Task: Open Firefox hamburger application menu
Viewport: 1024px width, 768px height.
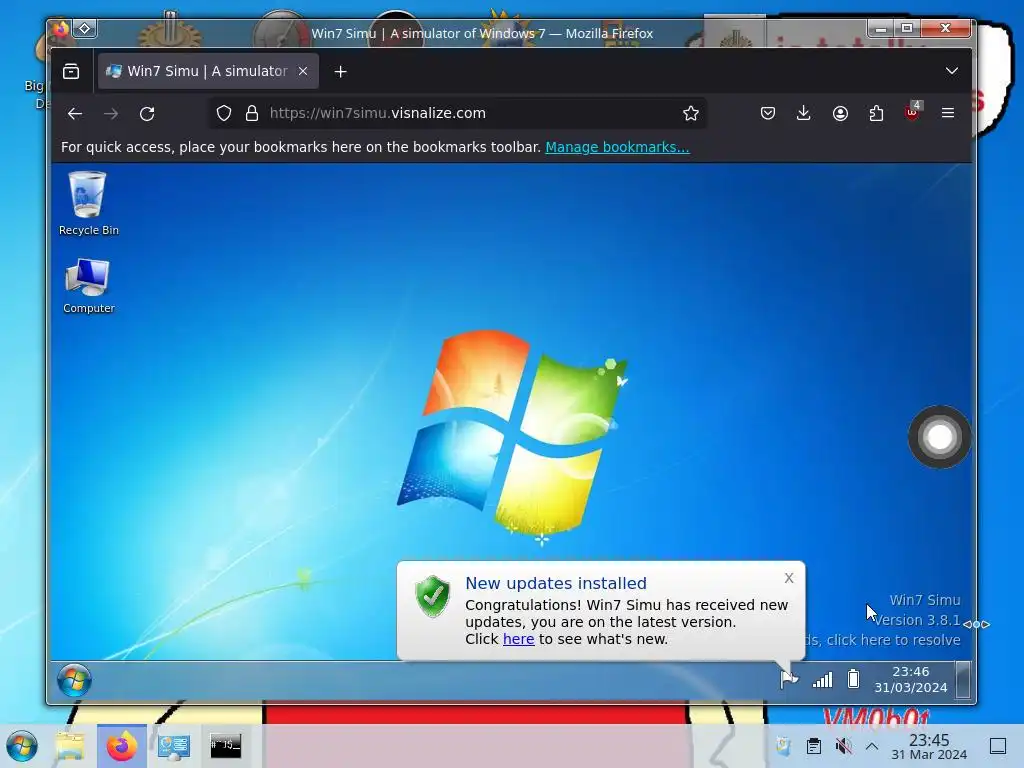Action: [x=948, y=114]
